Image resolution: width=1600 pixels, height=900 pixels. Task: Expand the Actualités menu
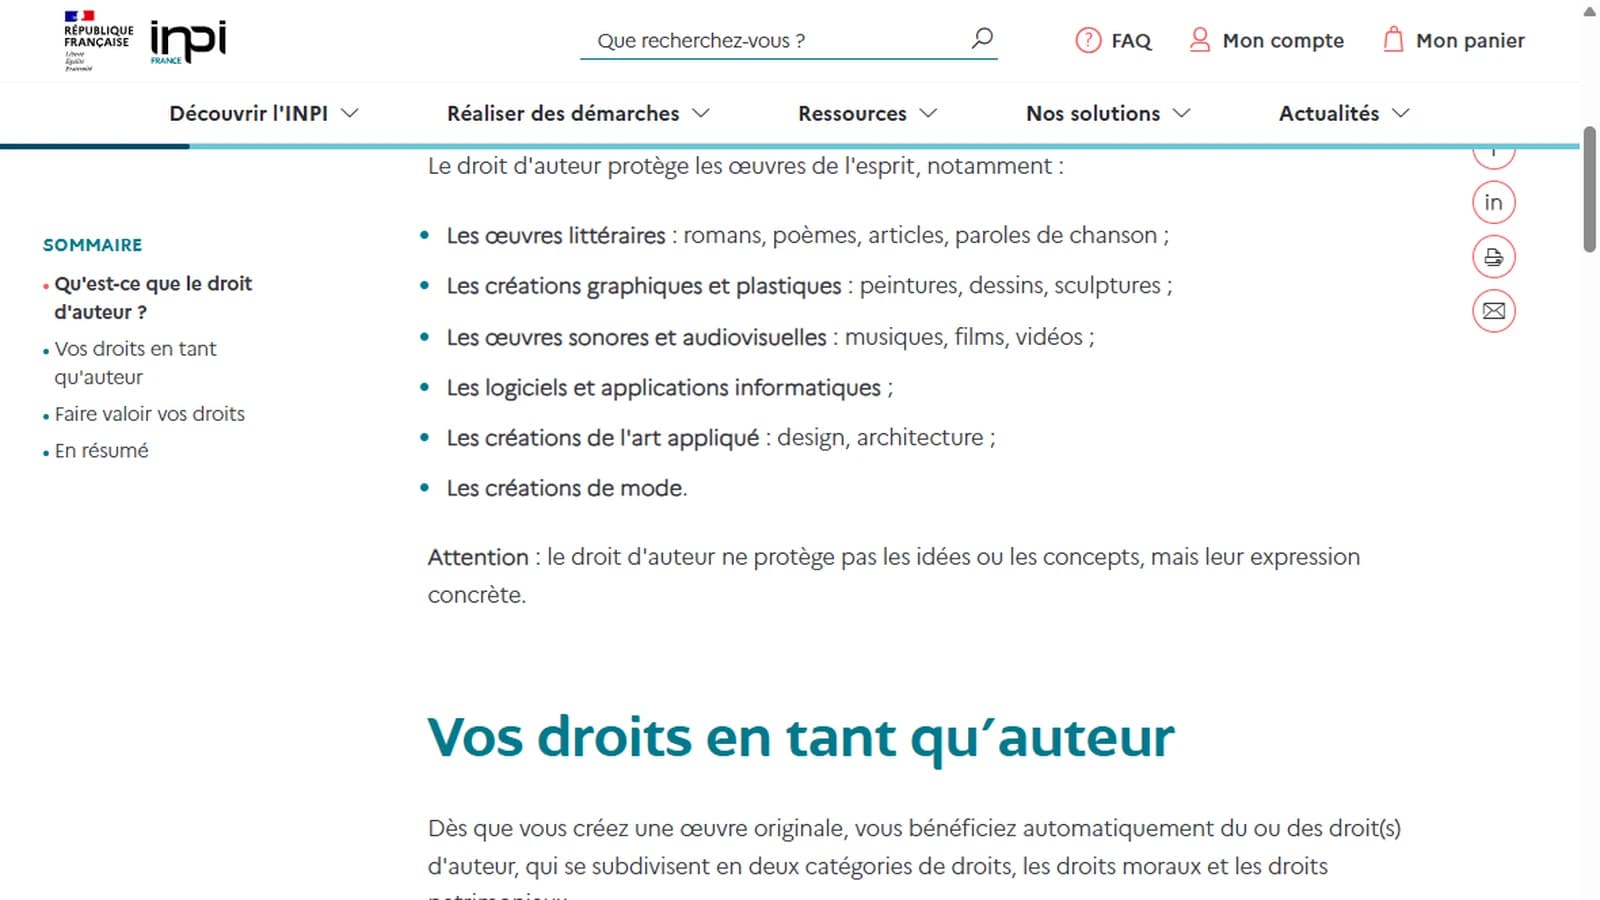pyautogui.click(x=1344, y=114)
